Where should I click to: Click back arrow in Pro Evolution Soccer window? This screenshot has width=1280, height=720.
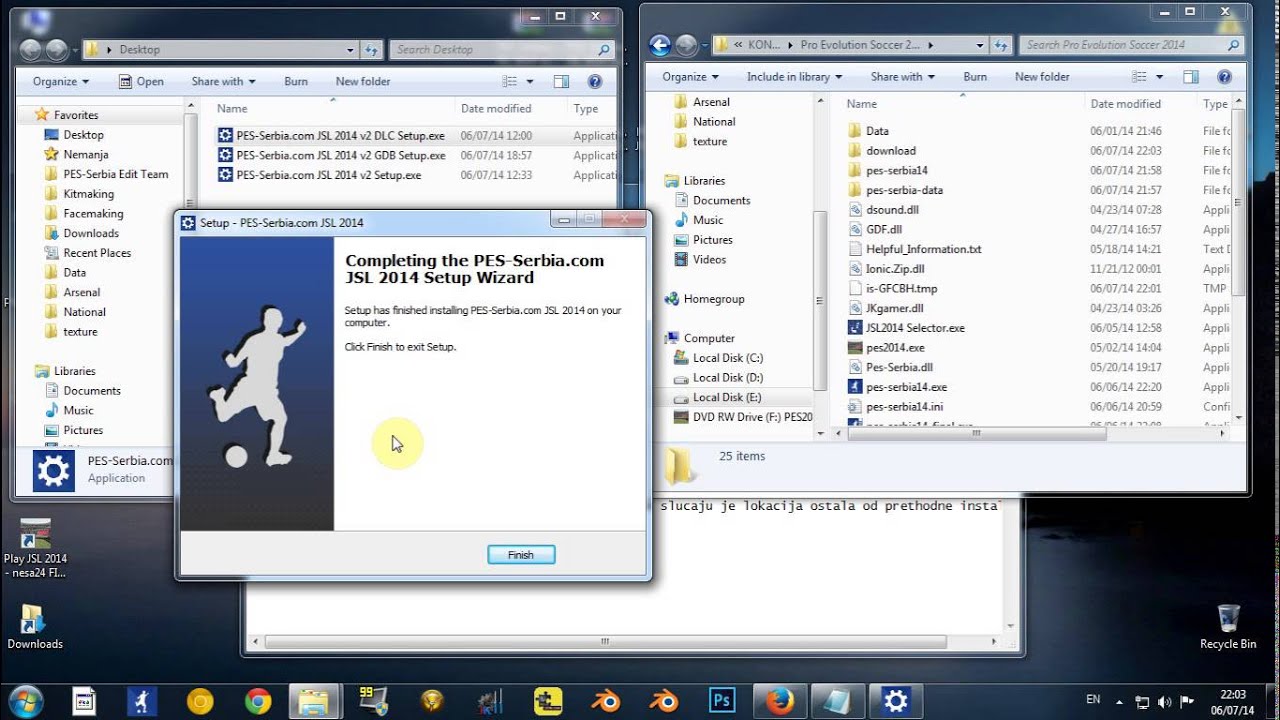tap(659, 45)
